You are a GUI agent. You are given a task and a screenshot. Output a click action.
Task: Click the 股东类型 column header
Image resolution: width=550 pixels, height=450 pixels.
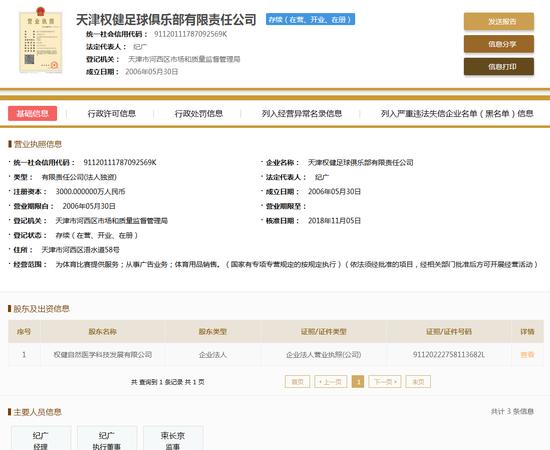213,331
